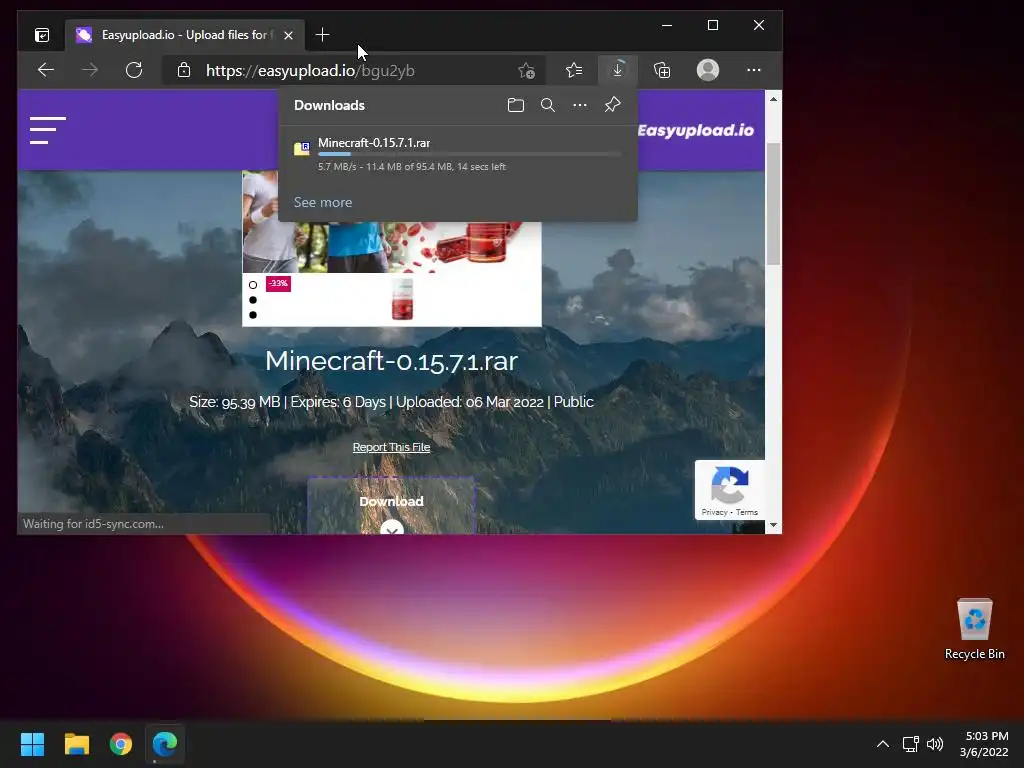The height and width of the screenshot is (768, 1024).
Task: Select the third ad carousel dot
Action: click(253, 315)
